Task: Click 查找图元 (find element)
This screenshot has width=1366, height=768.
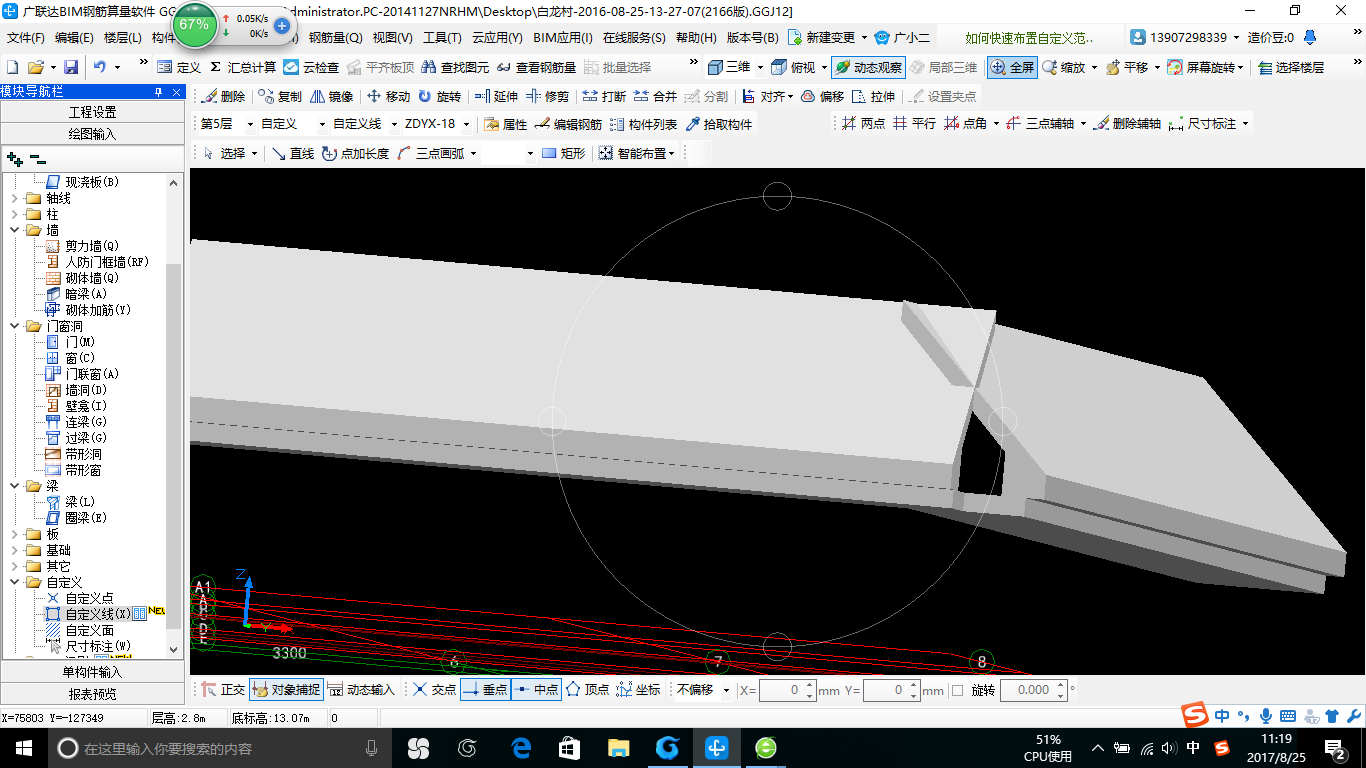Action: pyautogui.click(x=454, y=67)
